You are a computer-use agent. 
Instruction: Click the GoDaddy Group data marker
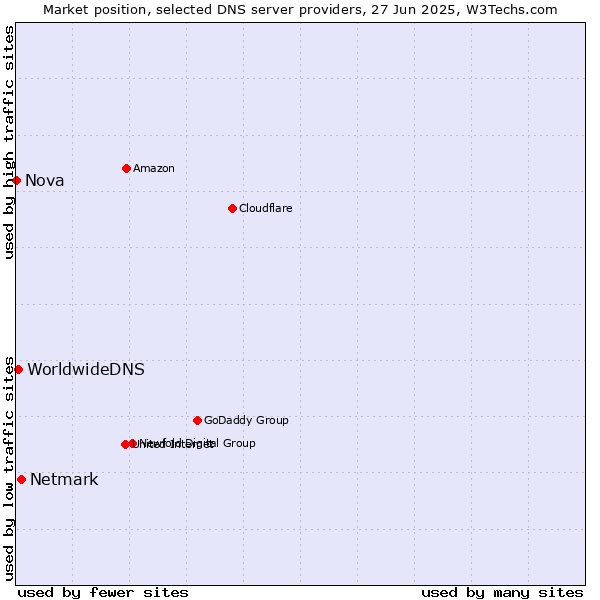(x=197, y=421)
